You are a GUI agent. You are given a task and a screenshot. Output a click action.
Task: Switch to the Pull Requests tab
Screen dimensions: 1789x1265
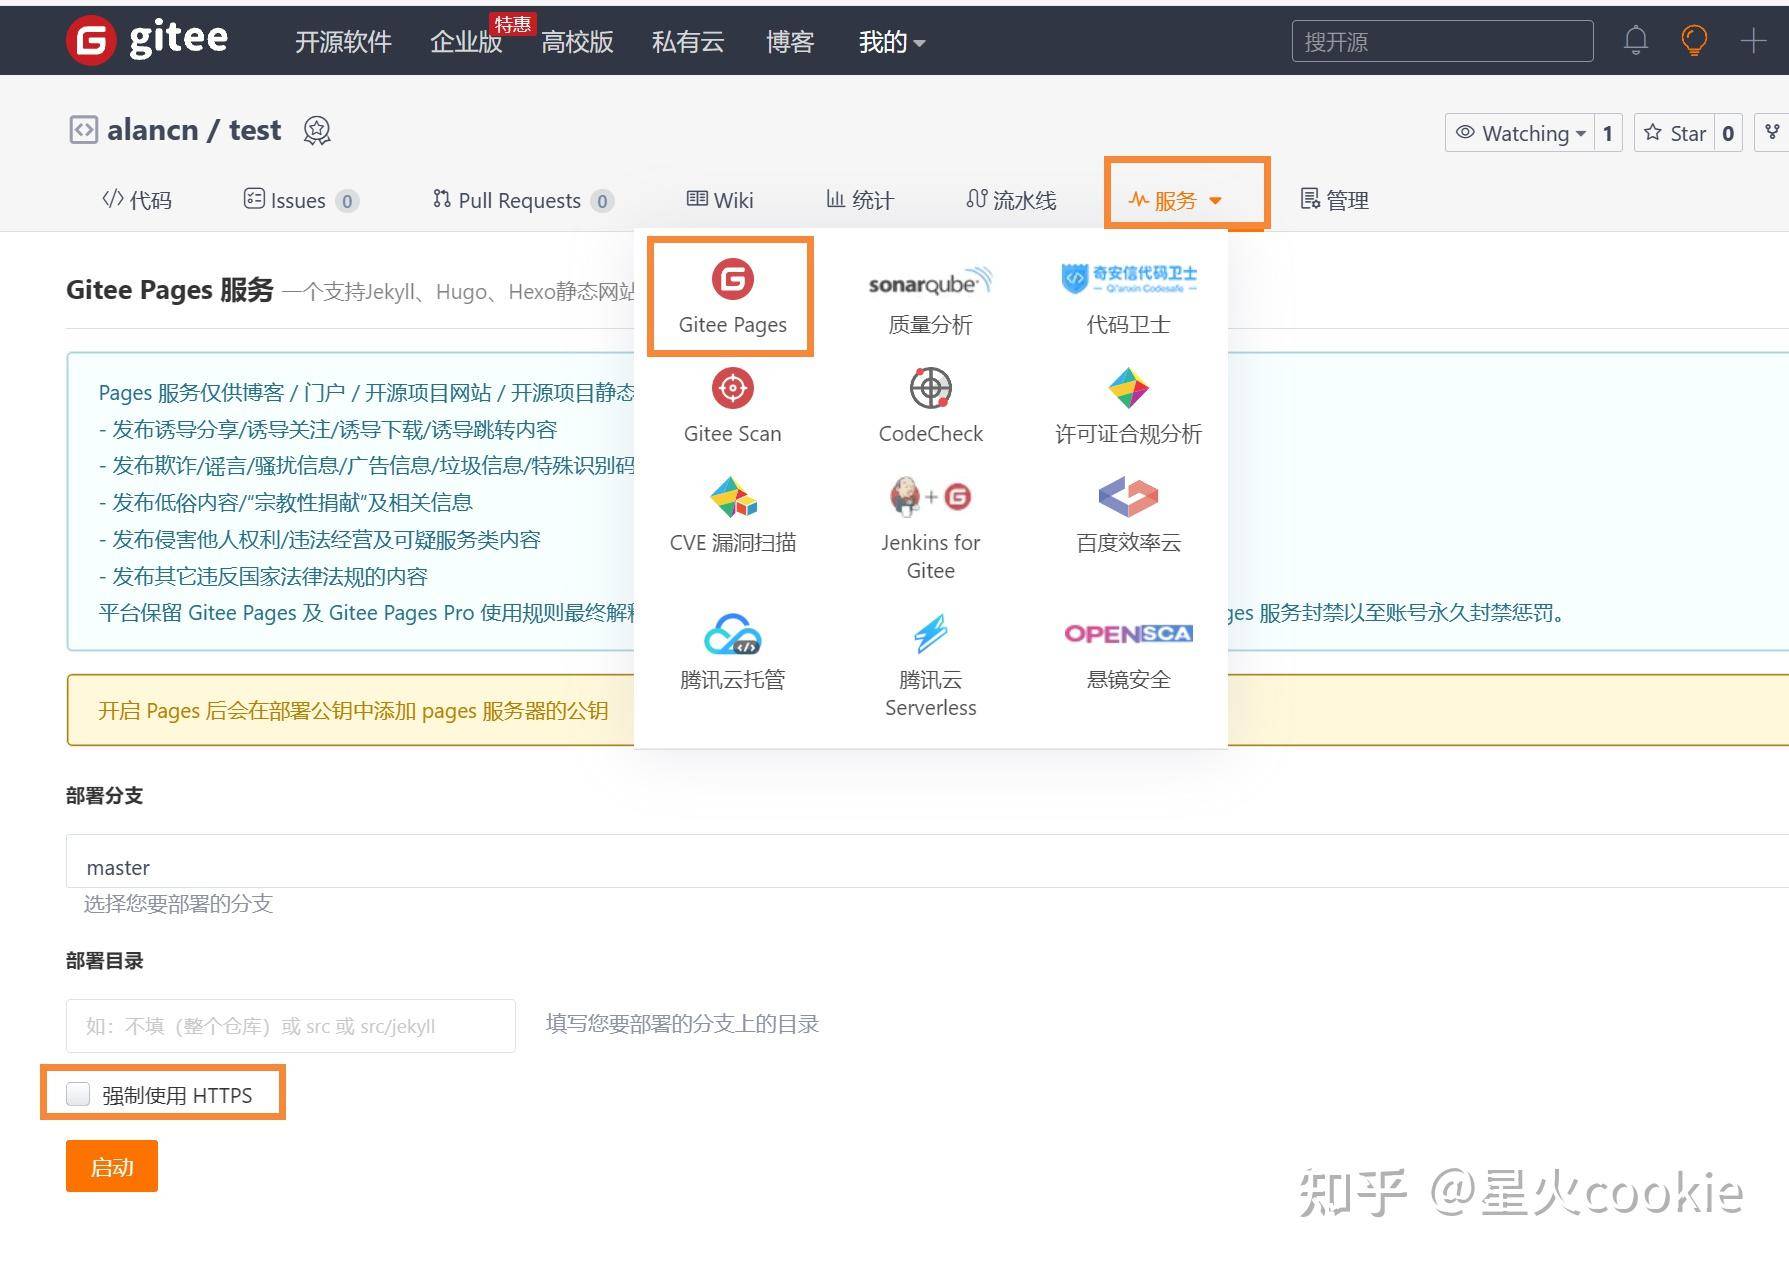522,200
